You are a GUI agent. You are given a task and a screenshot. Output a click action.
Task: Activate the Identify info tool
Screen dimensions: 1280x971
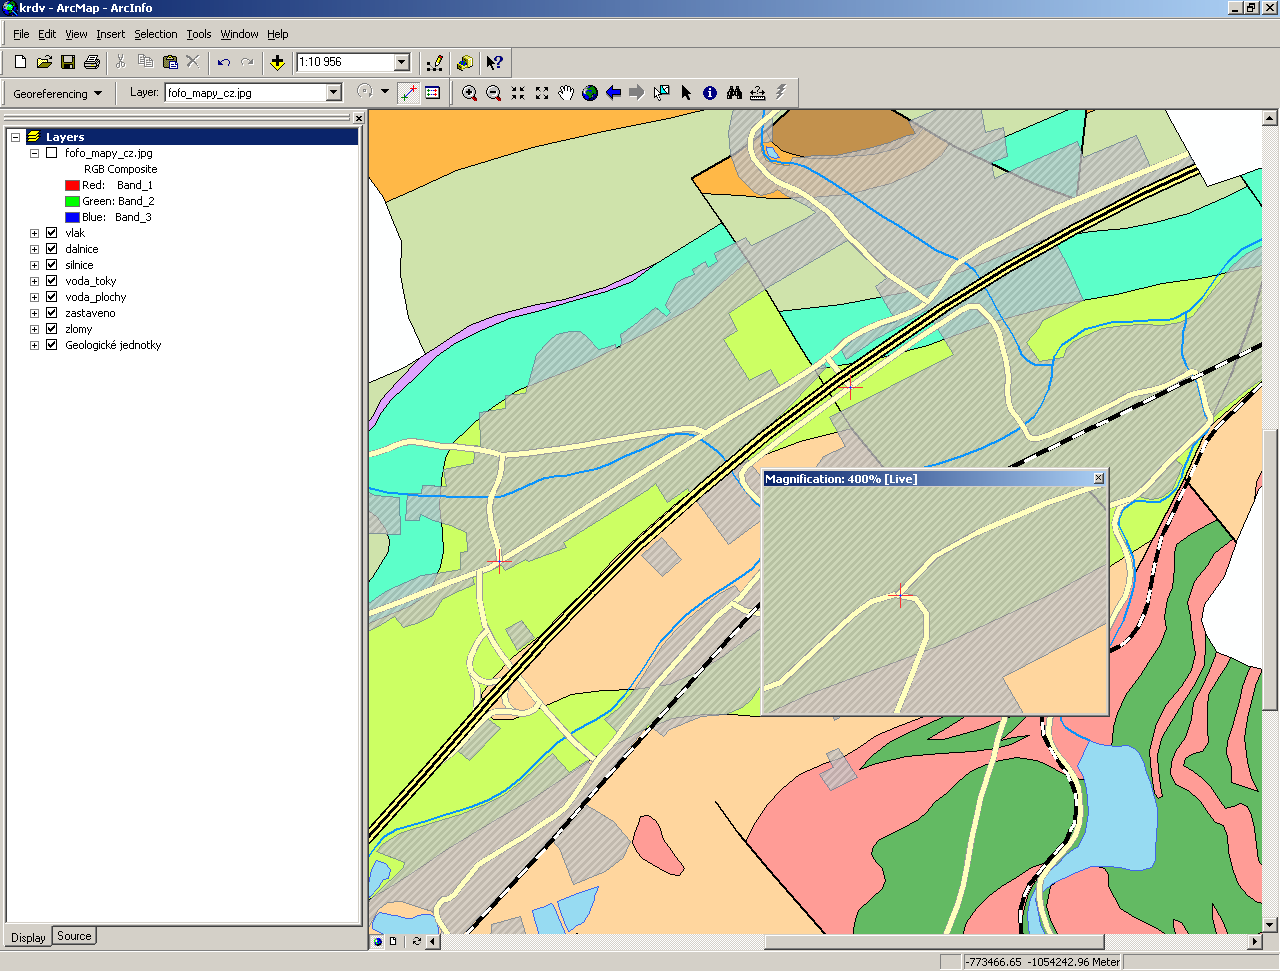710,93
